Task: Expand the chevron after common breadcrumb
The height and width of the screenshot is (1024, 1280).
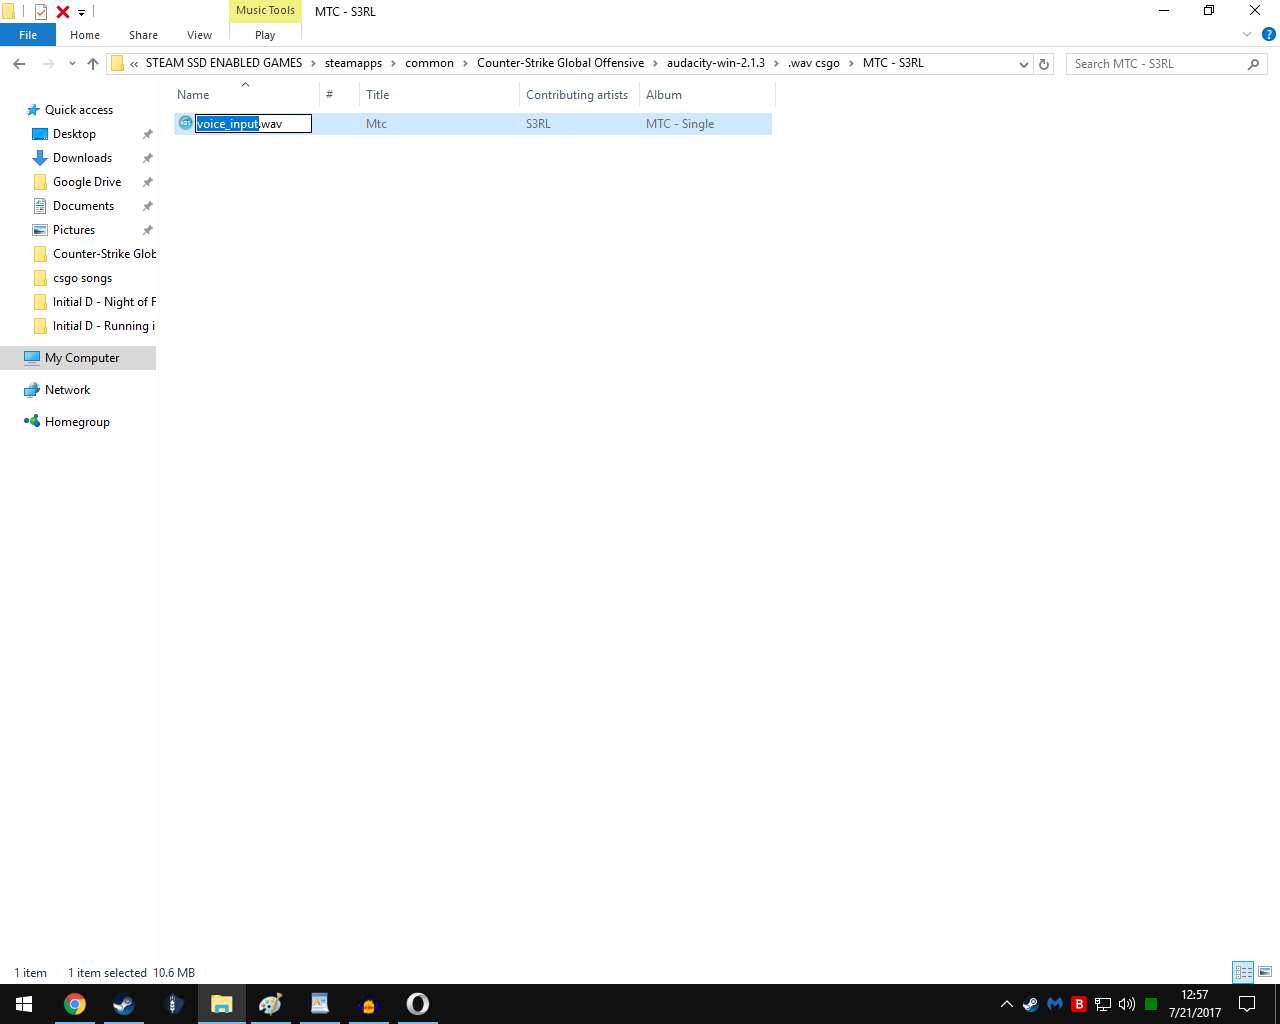Action: pos(465,63)
